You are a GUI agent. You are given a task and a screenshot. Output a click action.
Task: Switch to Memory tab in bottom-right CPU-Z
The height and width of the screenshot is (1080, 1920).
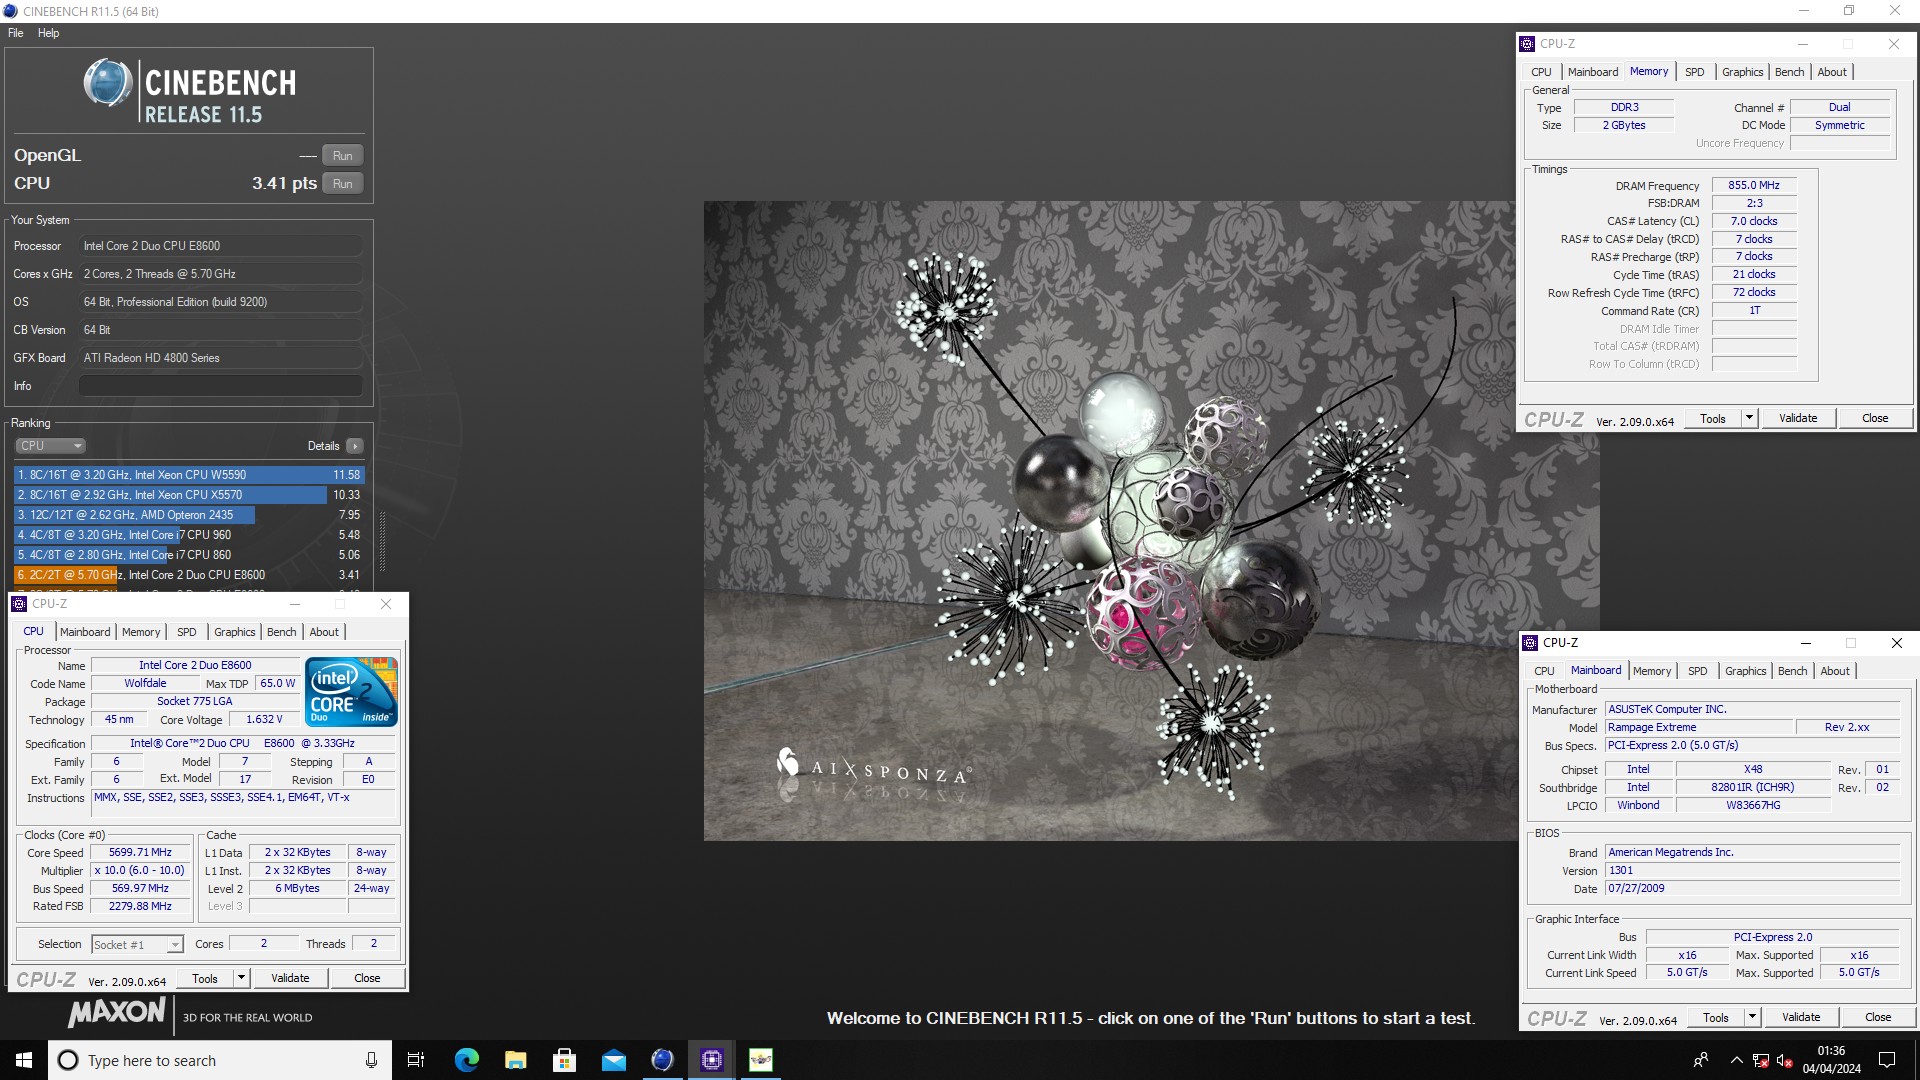pyautogui.click(x=1652, y=671)
